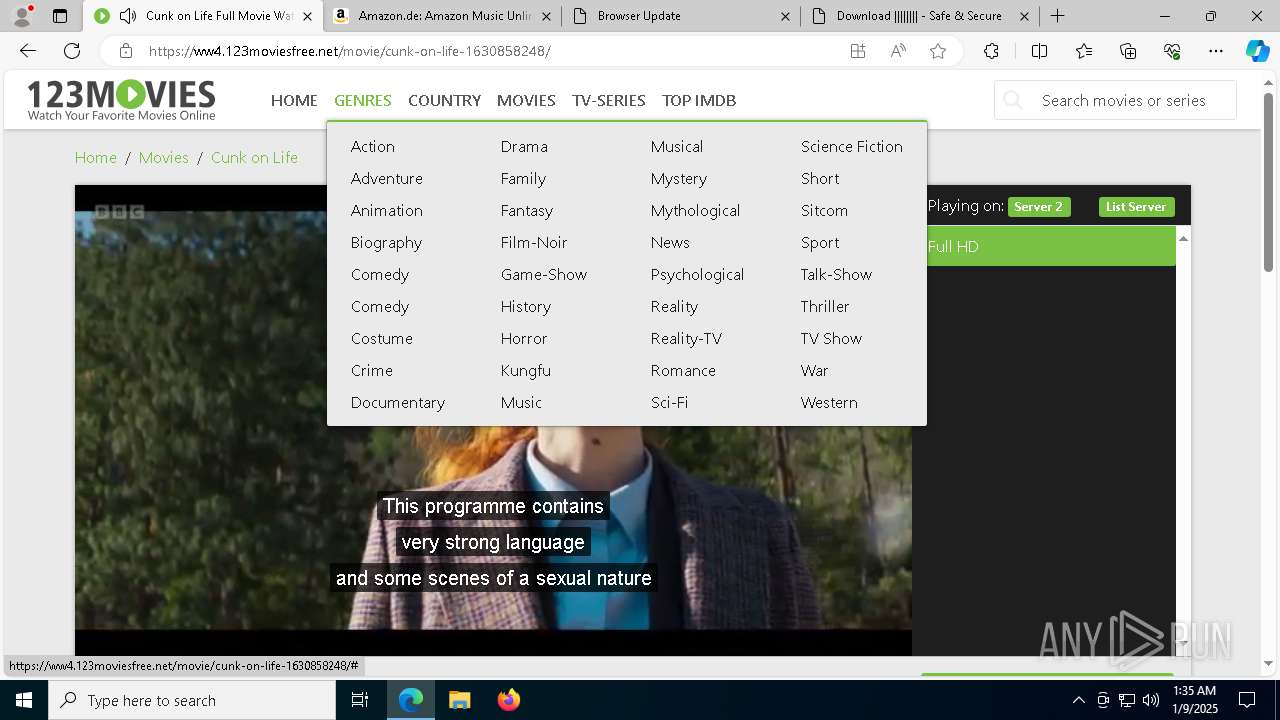Image resolution: width=1280 pixels, height=720 pixels.
Task: Open Copilot sidebar icon
Action: pyautogui.click(x=1257, y=51)
